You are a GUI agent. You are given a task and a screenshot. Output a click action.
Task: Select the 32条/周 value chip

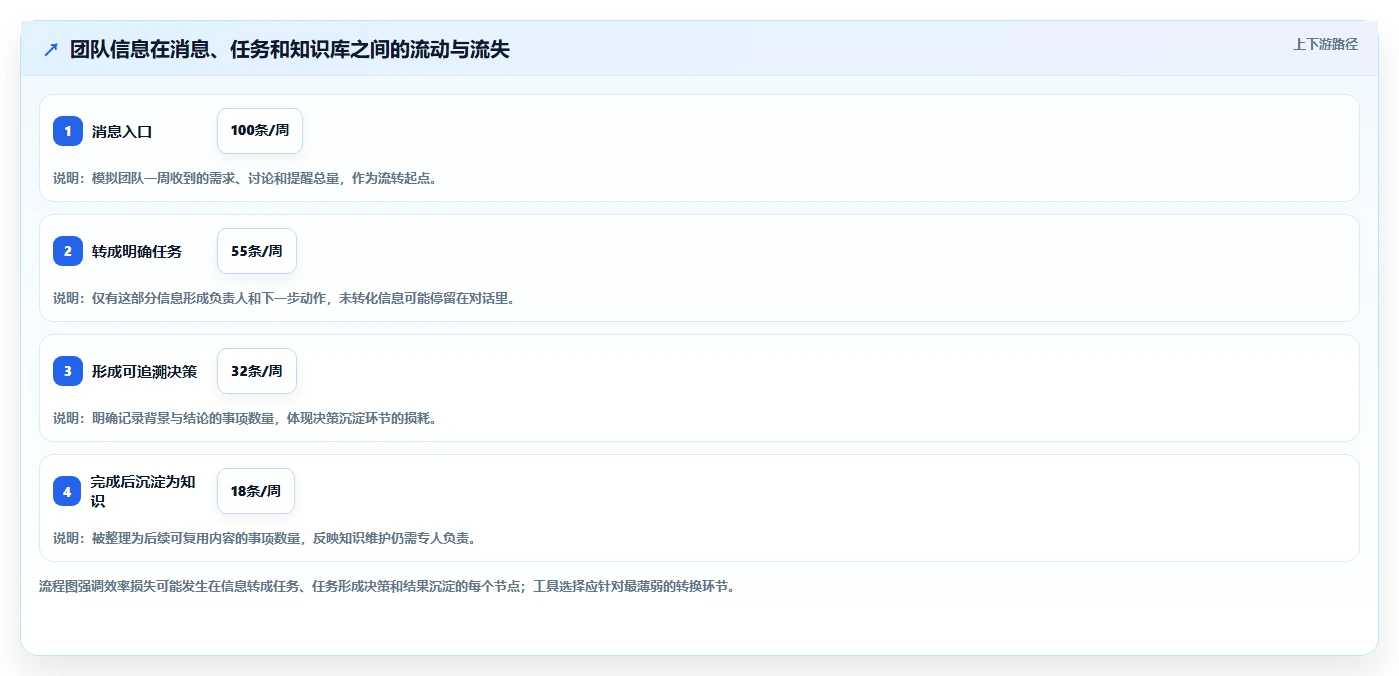pyautogui.click(x=257, y=371)
